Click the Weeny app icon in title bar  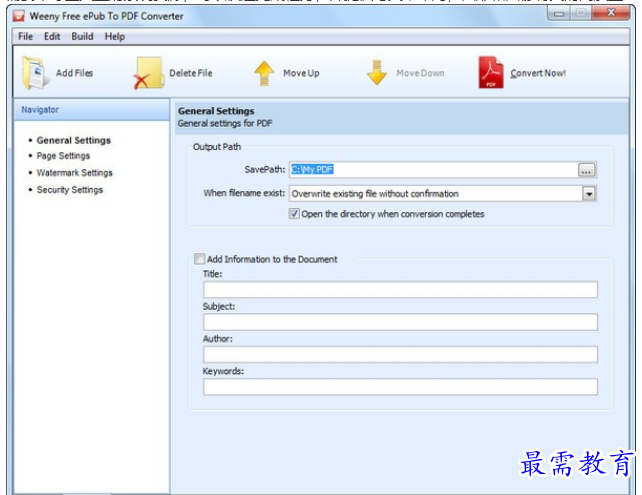coord(18,16)
